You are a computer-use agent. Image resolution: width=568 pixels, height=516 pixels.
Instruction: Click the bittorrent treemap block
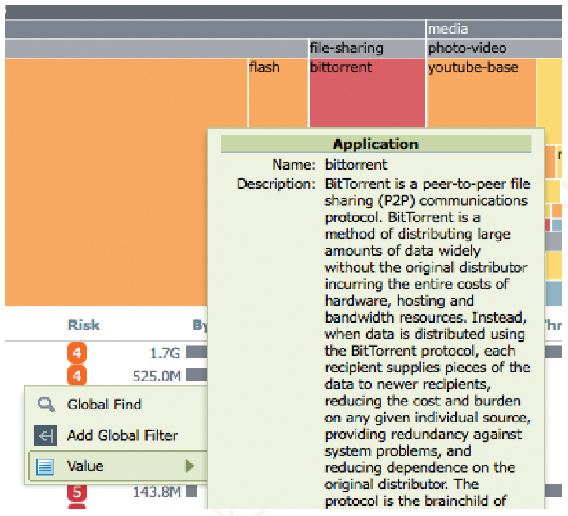click(x=367, y=93)
